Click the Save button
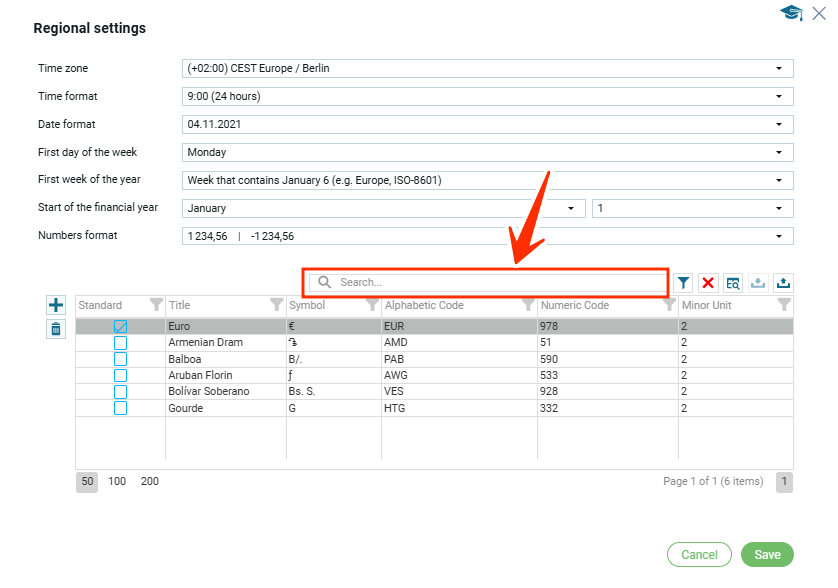Viewport: 838px width, 588px height. click(767, 555)
